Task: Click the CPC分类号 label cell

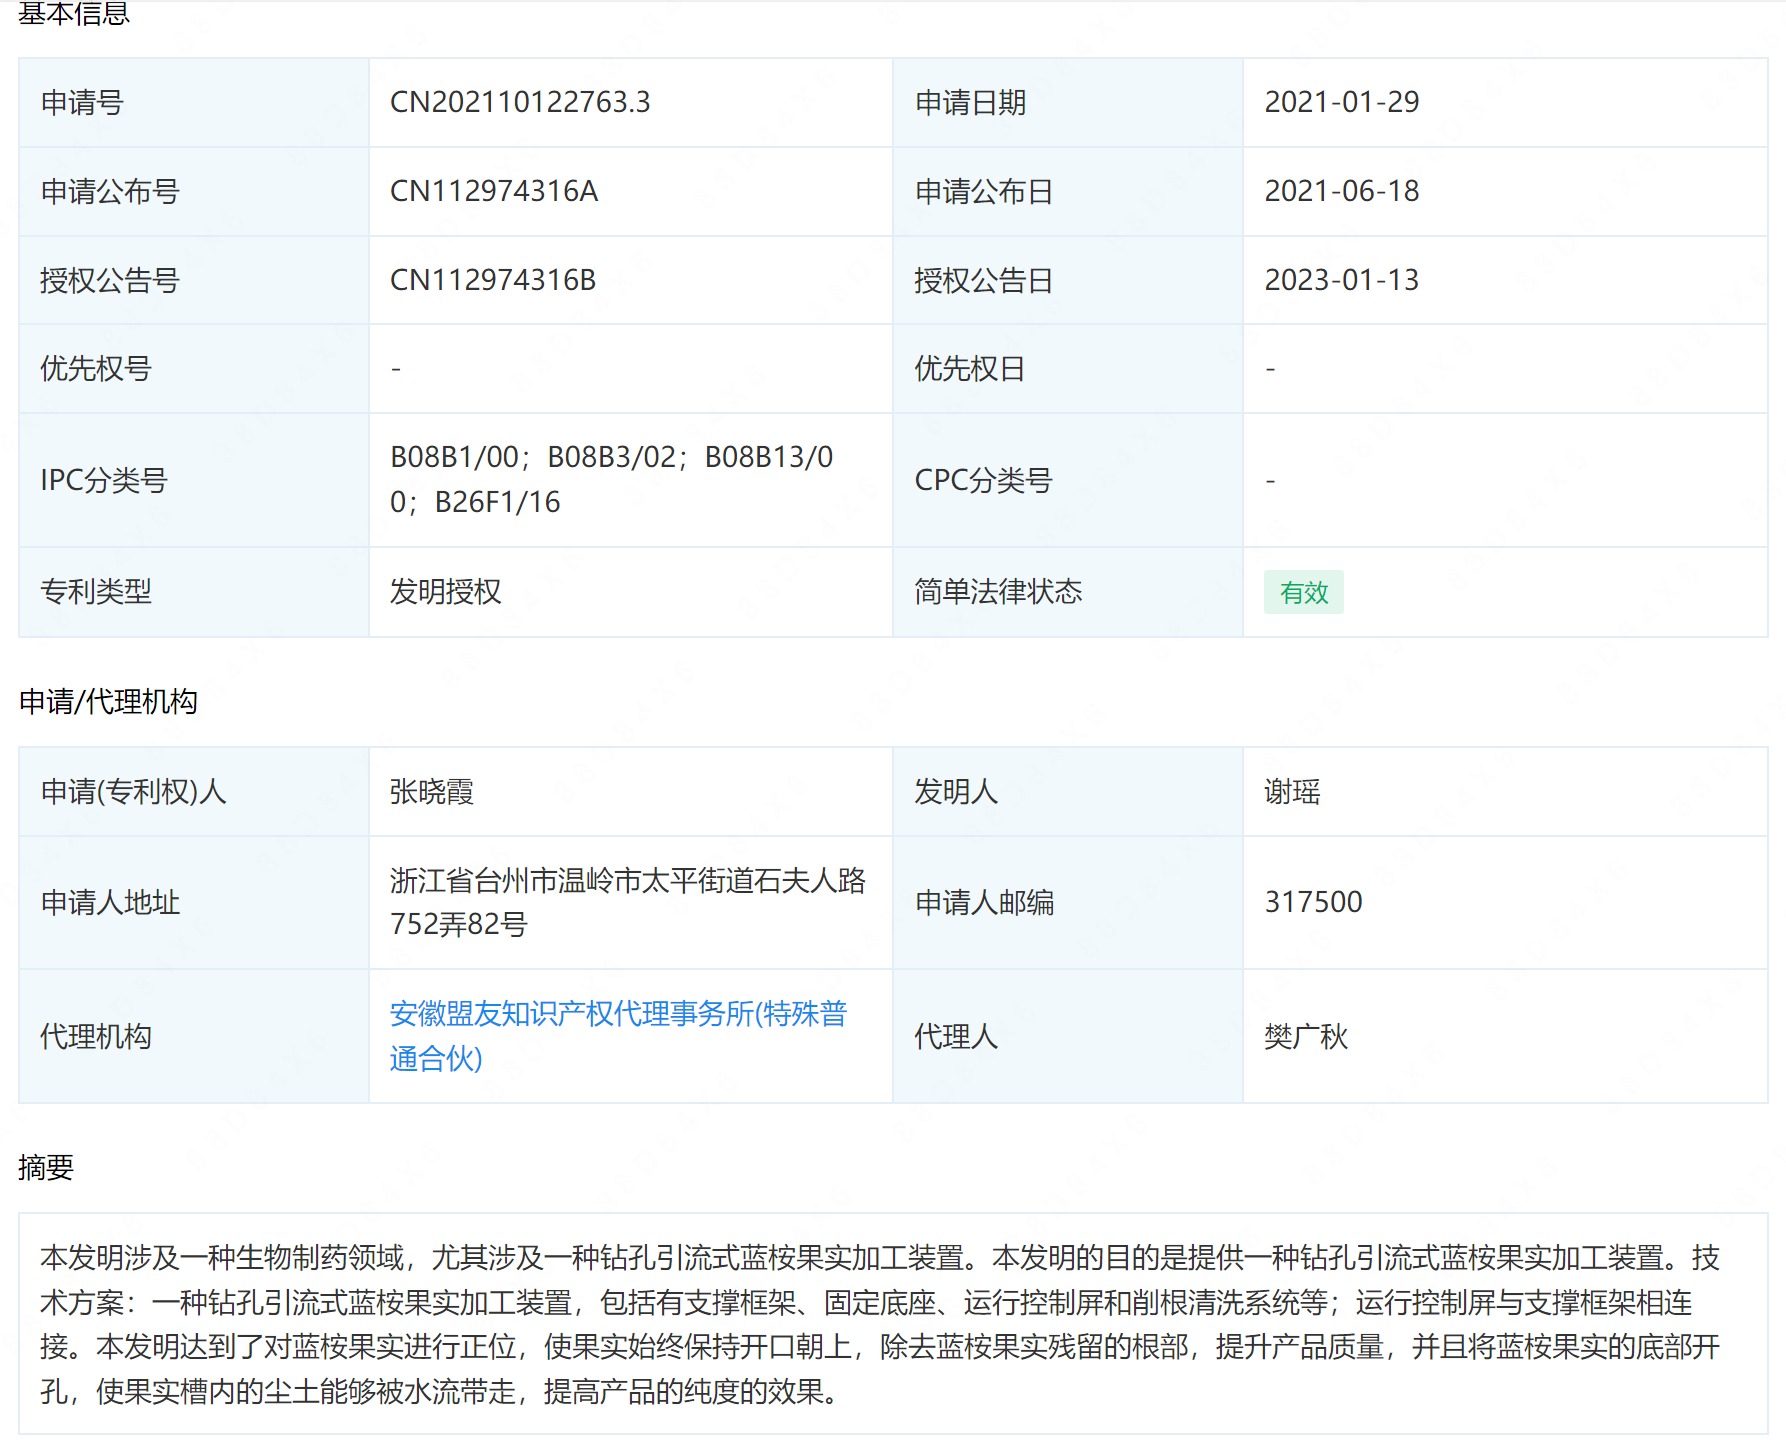Action: 1068,480
